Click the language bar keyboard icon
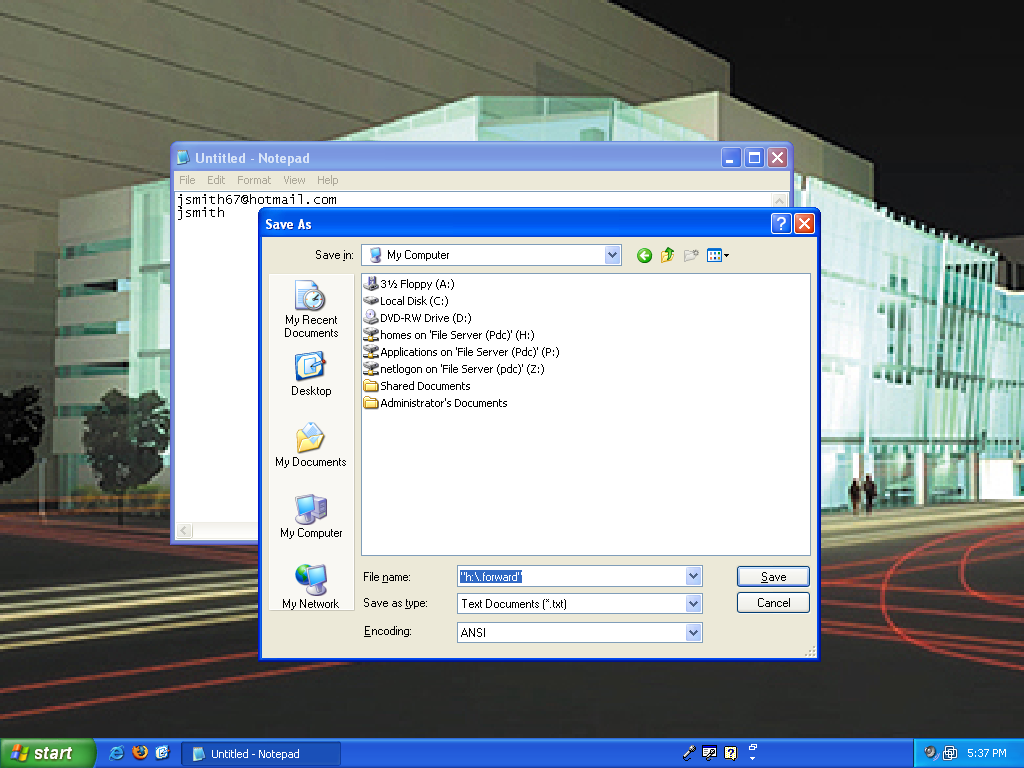1024x768 pixels. [x=709, y=753]
